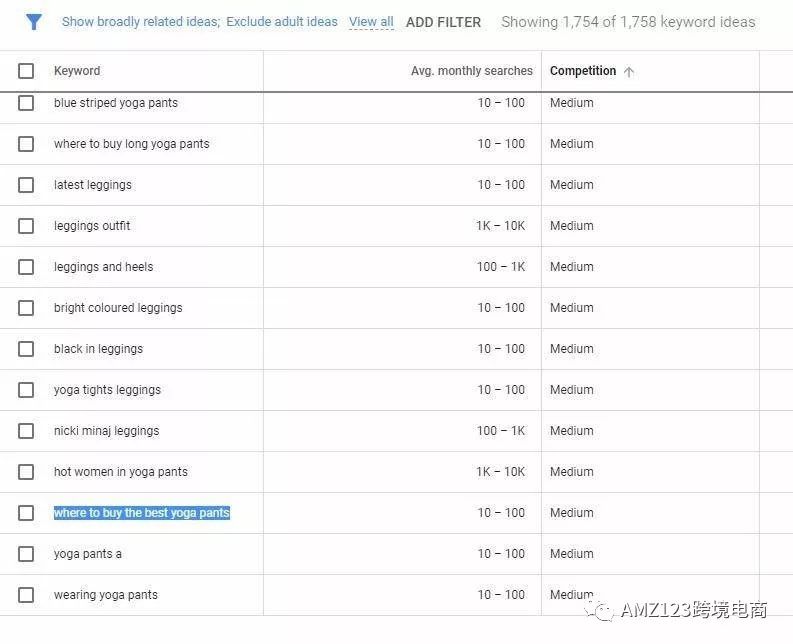Click the 'leggings and heels' keyword
This screenshot has height=644, width=793.
pyautogui.click(x=104, y=267)
